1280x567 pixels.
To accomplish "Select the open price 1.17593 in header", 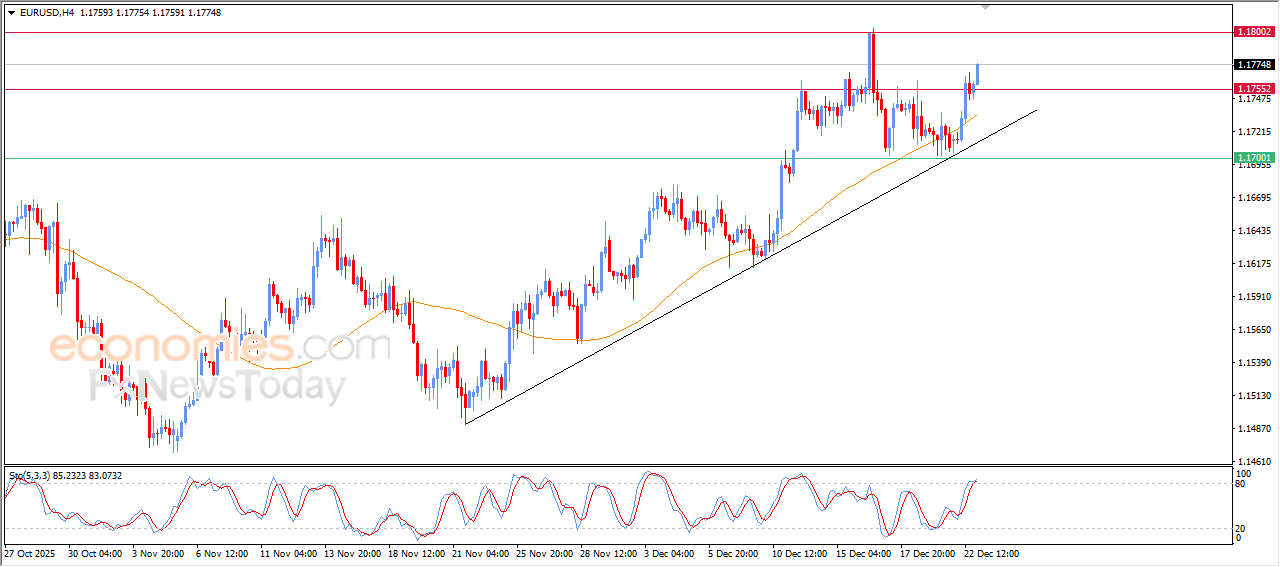I will point(96,13).
